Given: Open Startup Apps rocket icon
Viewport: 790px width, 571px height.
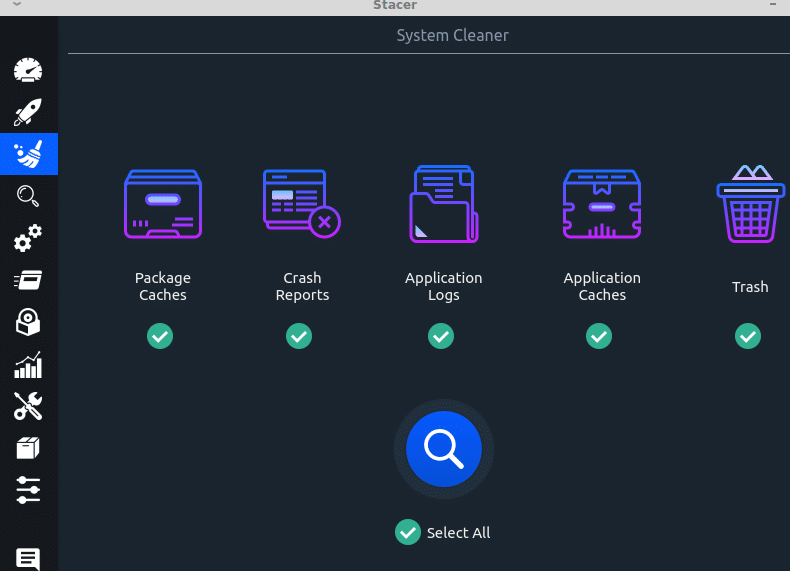Looking at the screenshot, I should point(28,112).
